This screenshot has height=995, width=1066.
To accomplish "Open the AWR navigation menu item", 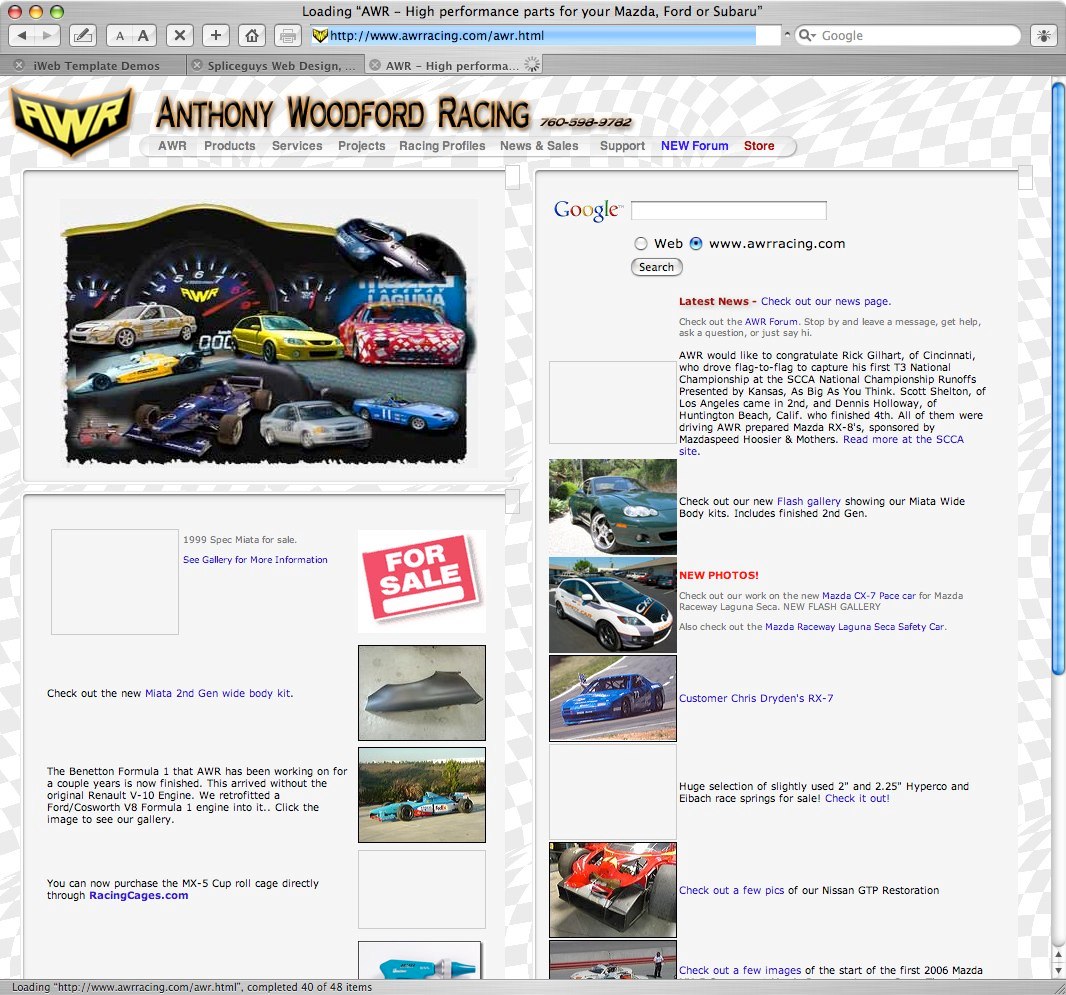I will tap(172, 145).
